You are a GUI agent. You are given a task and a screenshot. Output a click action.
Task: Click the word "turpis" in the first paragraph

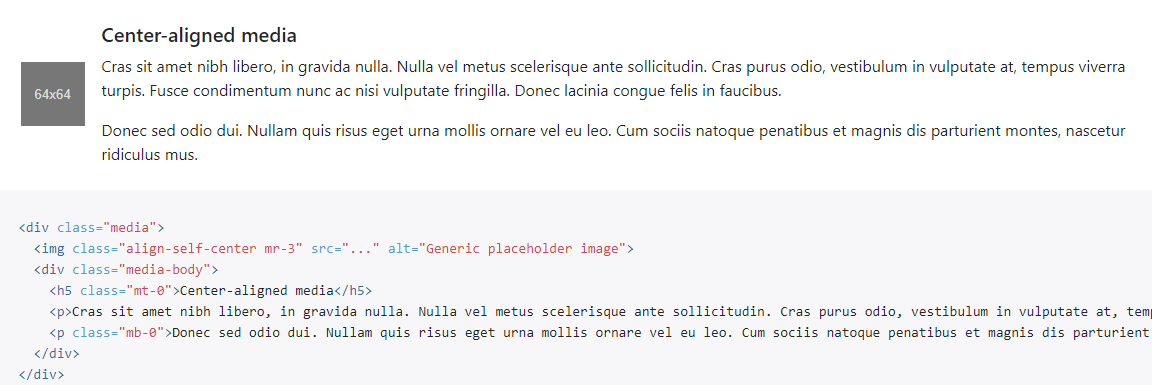[119, 91]
